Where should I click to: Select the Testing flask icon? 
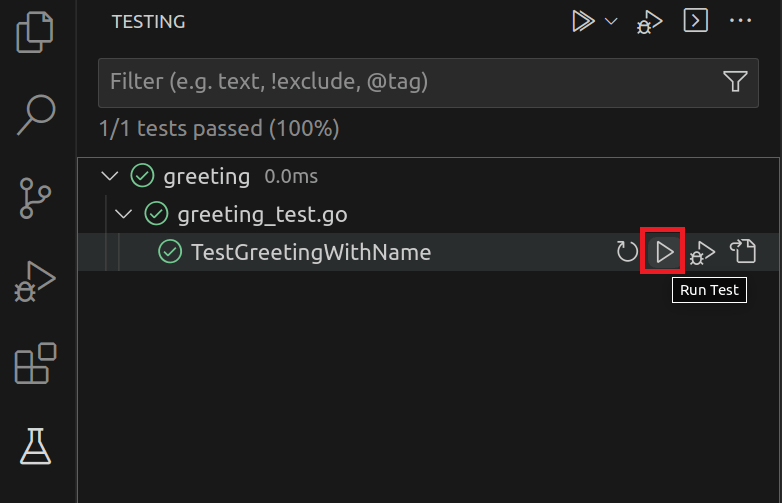coord(36,445)
